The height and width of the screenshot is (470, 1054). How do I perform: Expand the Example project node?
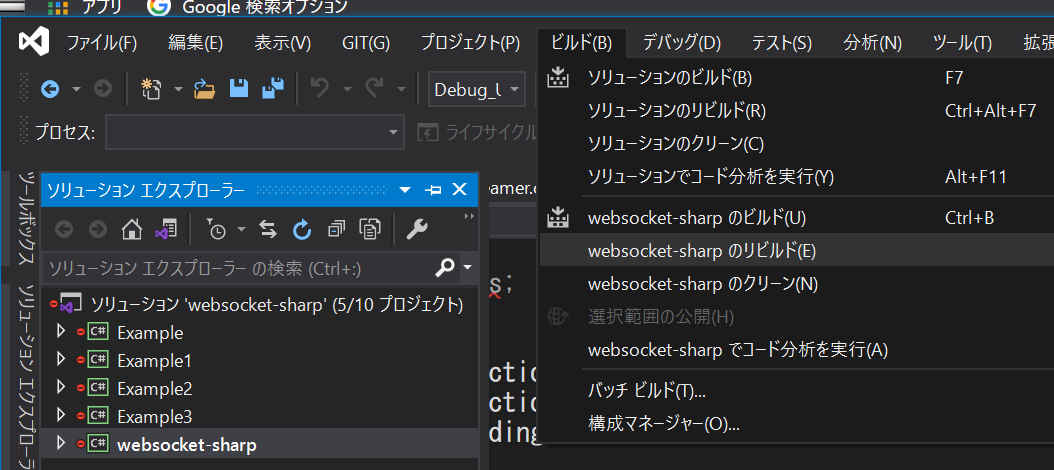pyautogui.click(x=61, y=332)
